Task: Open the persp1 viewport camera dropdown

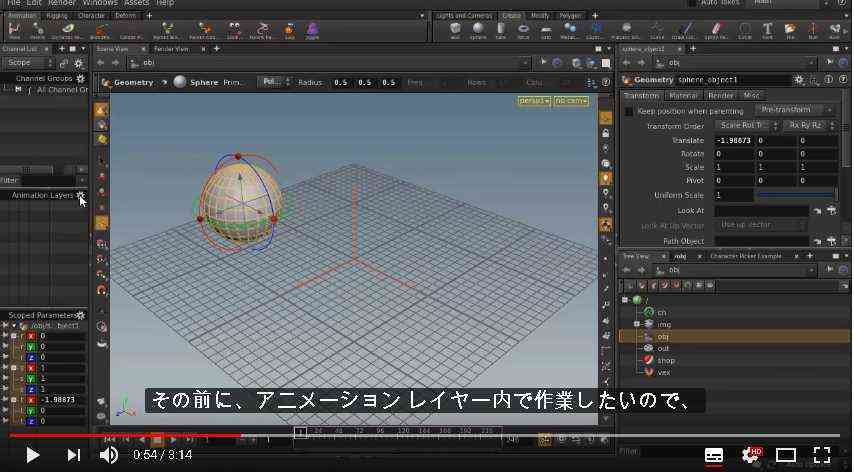Action: [534, 101]
